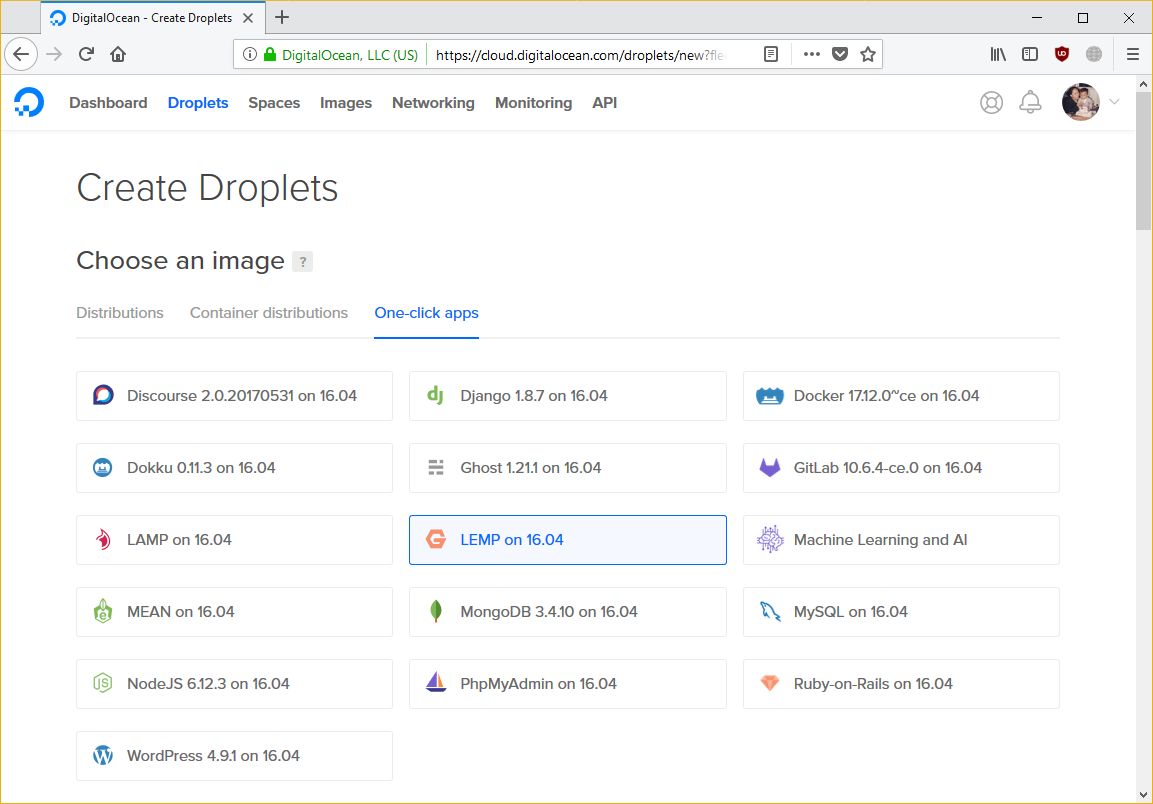Click the GitLab fox icon
The width and height of the screenshot is (1153, 804).
coord(770,467)
